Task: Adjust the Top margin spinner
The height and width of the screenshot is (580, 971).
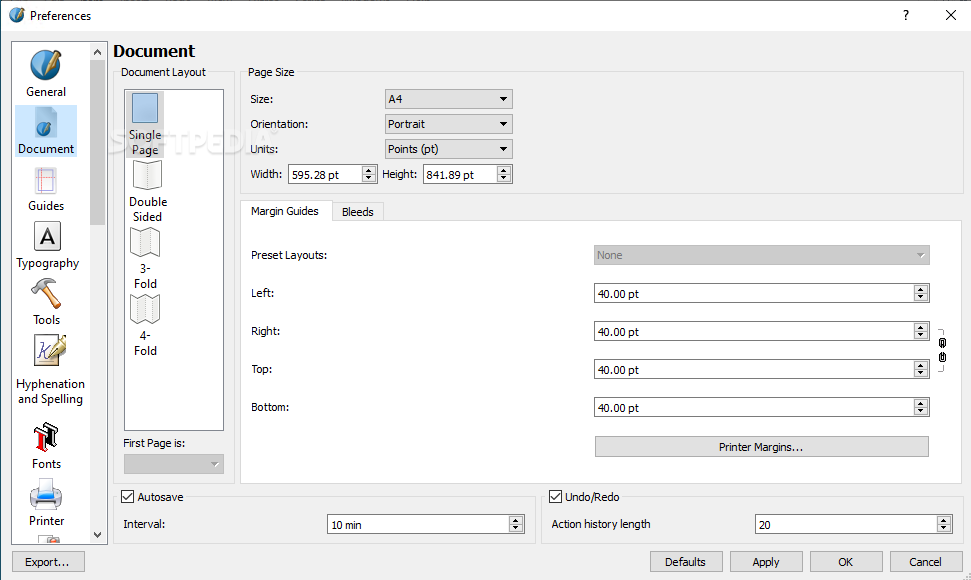Action: (x=921, y=370)
